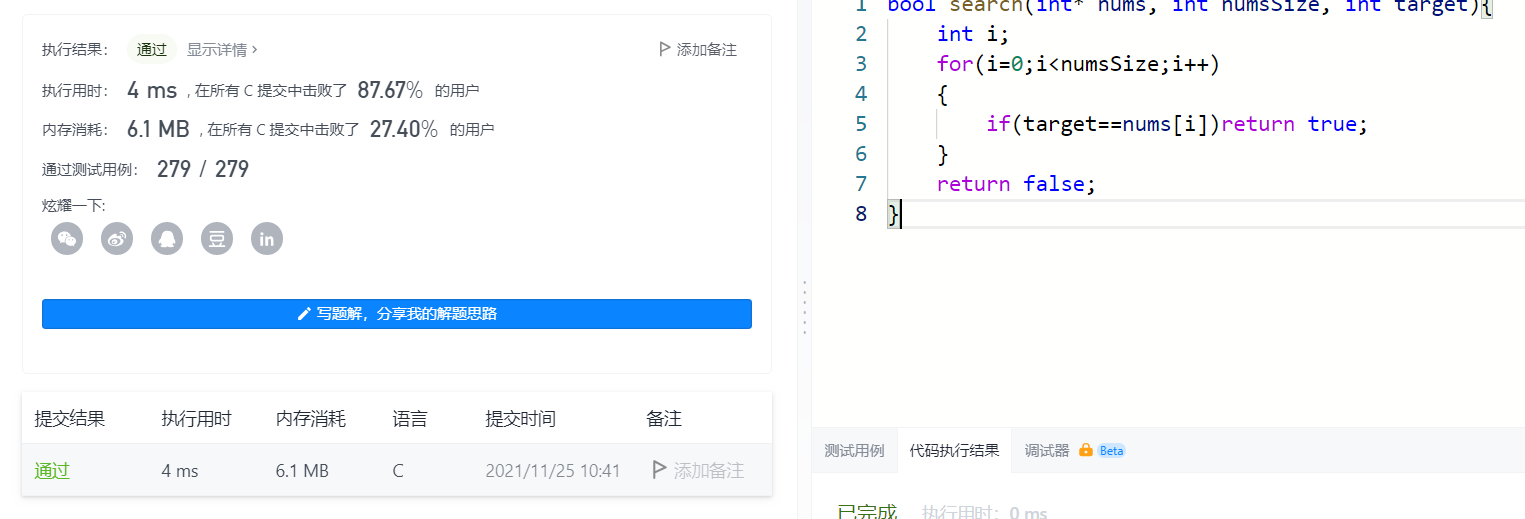1525x519 pixels.
Task: Share result via Douban icon
Action: coord(217,238)
